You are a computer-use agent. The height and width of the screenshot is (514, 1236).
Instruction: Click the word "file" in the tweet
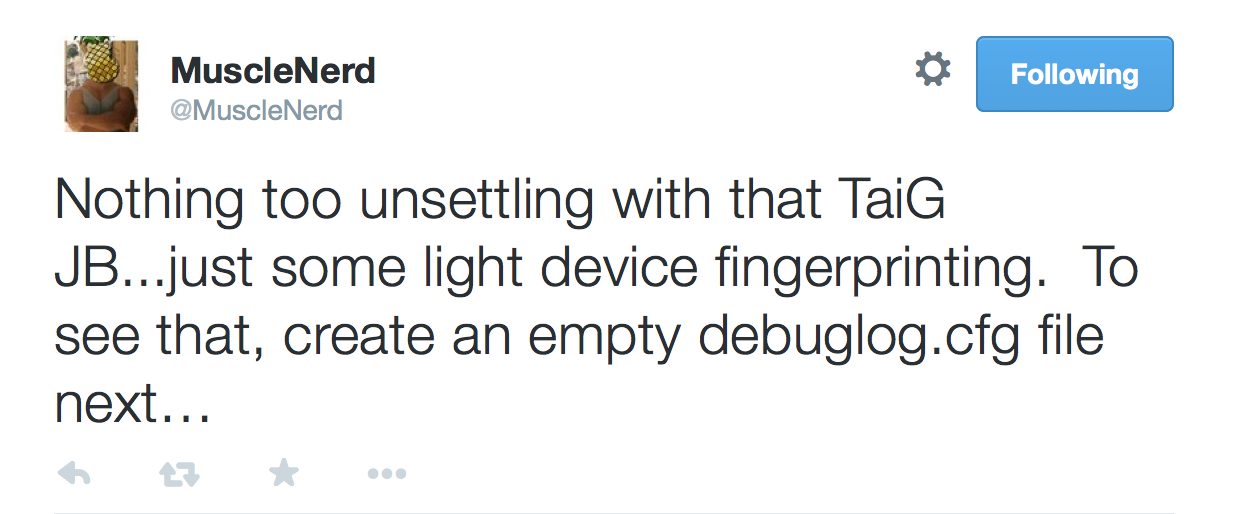[1071, 336]
